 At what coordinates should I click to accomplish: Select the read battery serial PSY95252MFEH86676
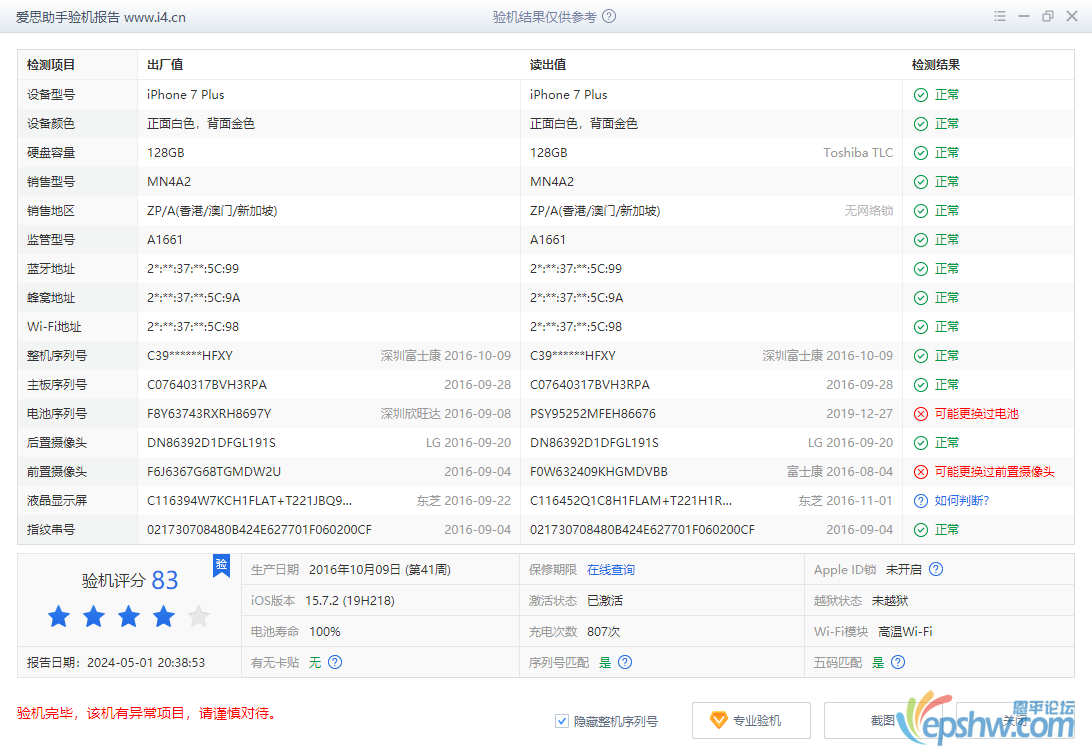click(593, 414)
